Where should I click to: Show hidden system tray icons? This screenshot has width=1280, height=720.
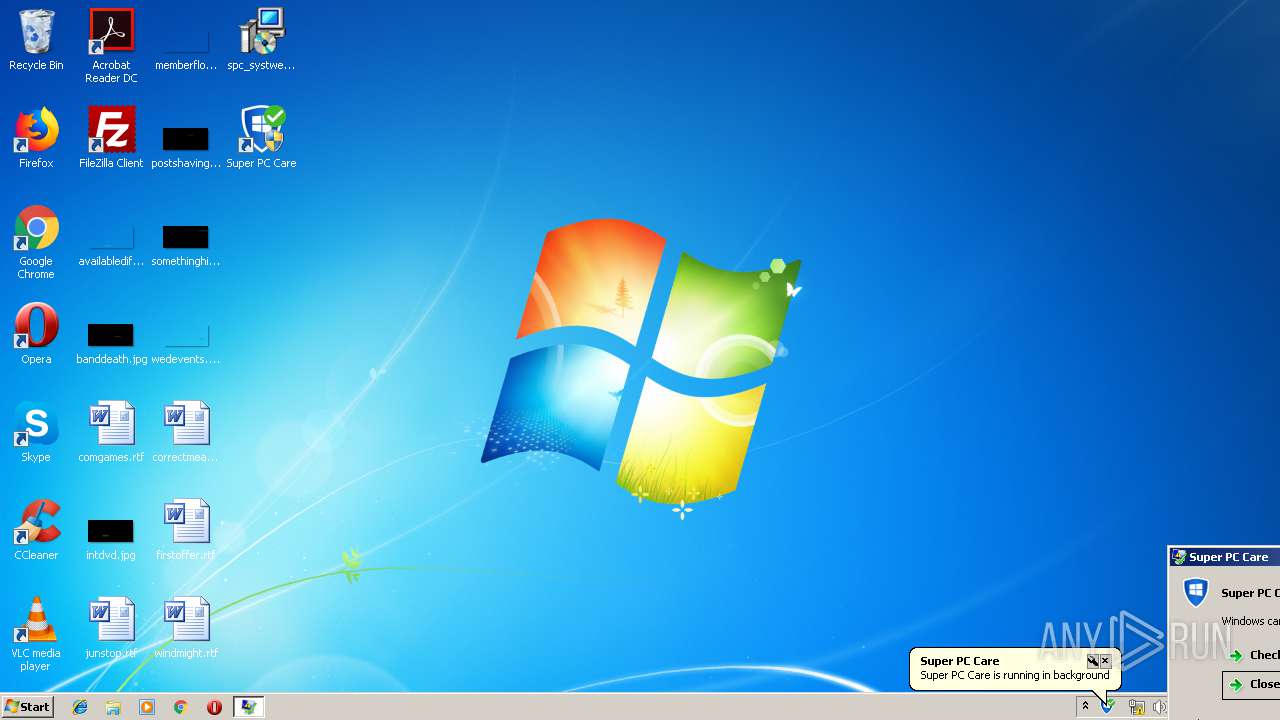pos(1085,707)
